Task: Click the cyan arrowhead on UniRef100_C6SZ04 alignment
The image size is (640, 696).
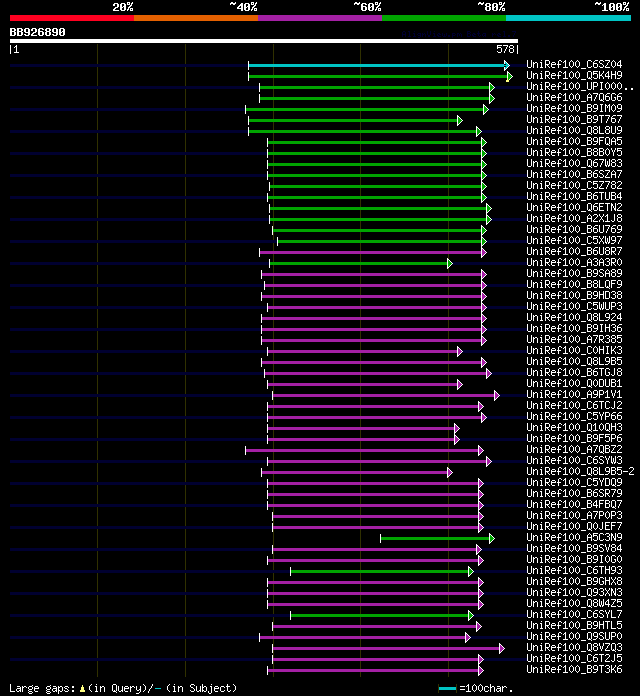Action: [x=507, y=66]
